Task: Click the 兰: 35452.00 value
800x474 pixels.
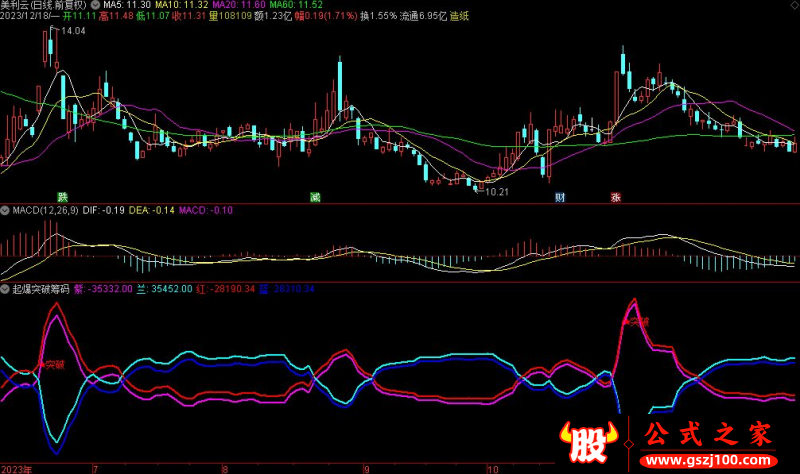Action: coord(164,289)
